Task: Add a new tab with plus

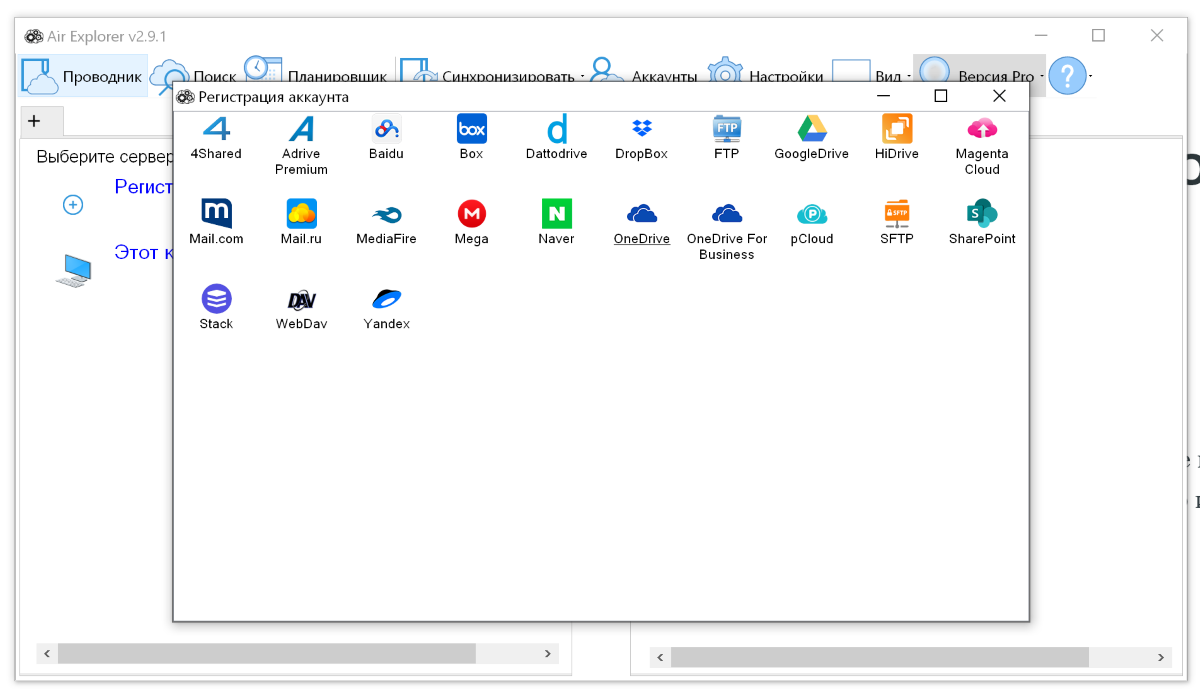Action: tap(34, 121)
